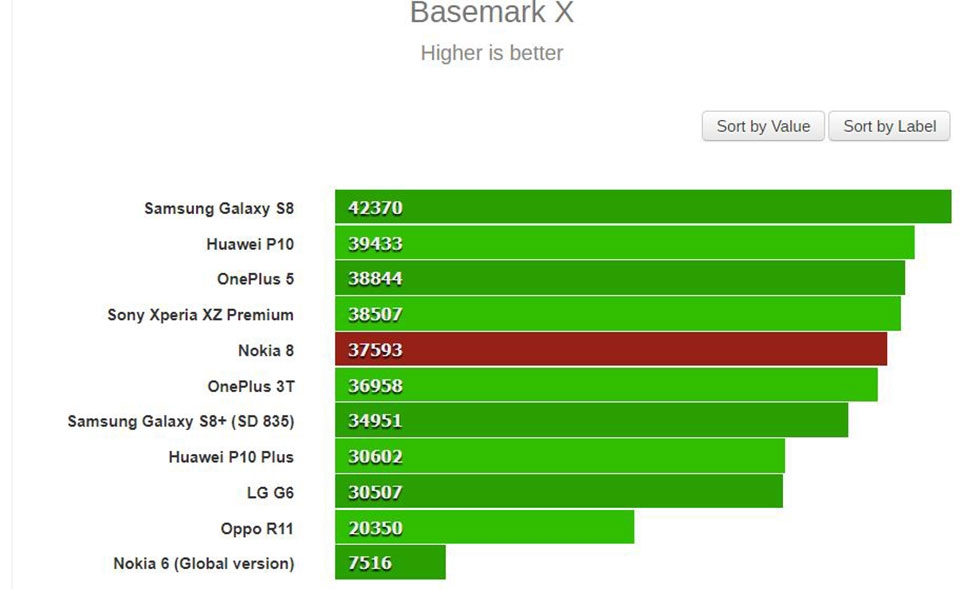The height and width of the screenshot is (589, 960).
Task: Click the Nokia 6 bar showing 7516
Action: tap(390, 562)
